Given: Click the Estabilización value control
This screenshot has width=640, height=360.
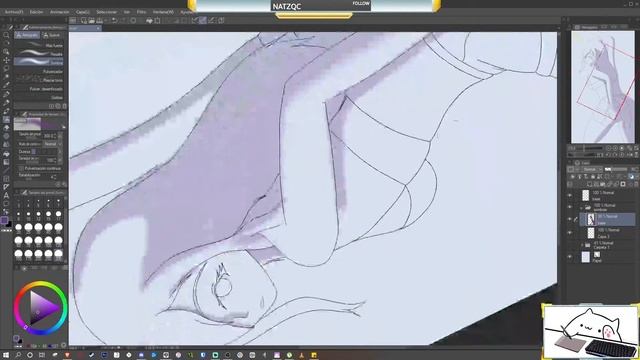Looking at the screenshot, I should 53,177.
